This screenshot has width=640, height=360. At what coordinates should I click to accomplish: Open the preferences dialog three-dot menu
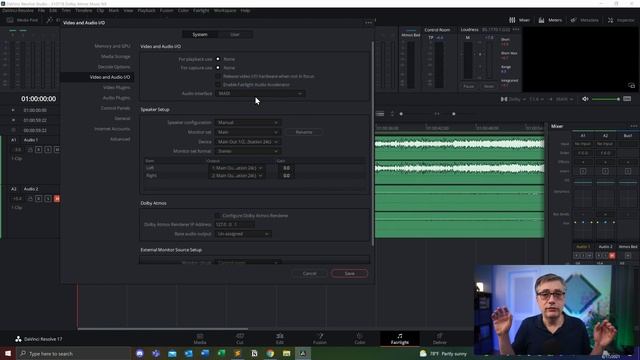[x=369, y=23]
